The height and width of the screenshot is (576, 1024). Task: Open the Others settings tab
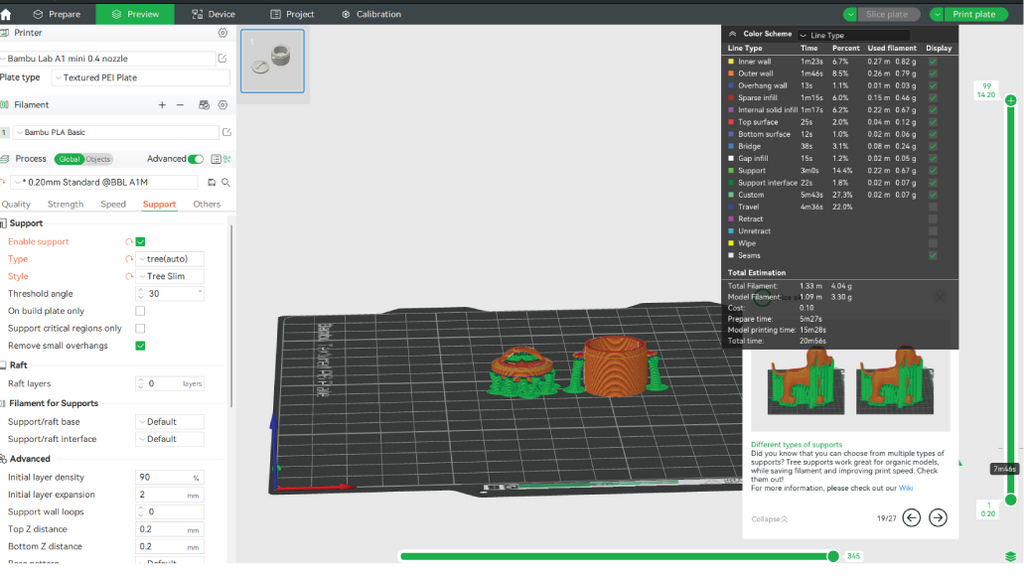point(207,204)
